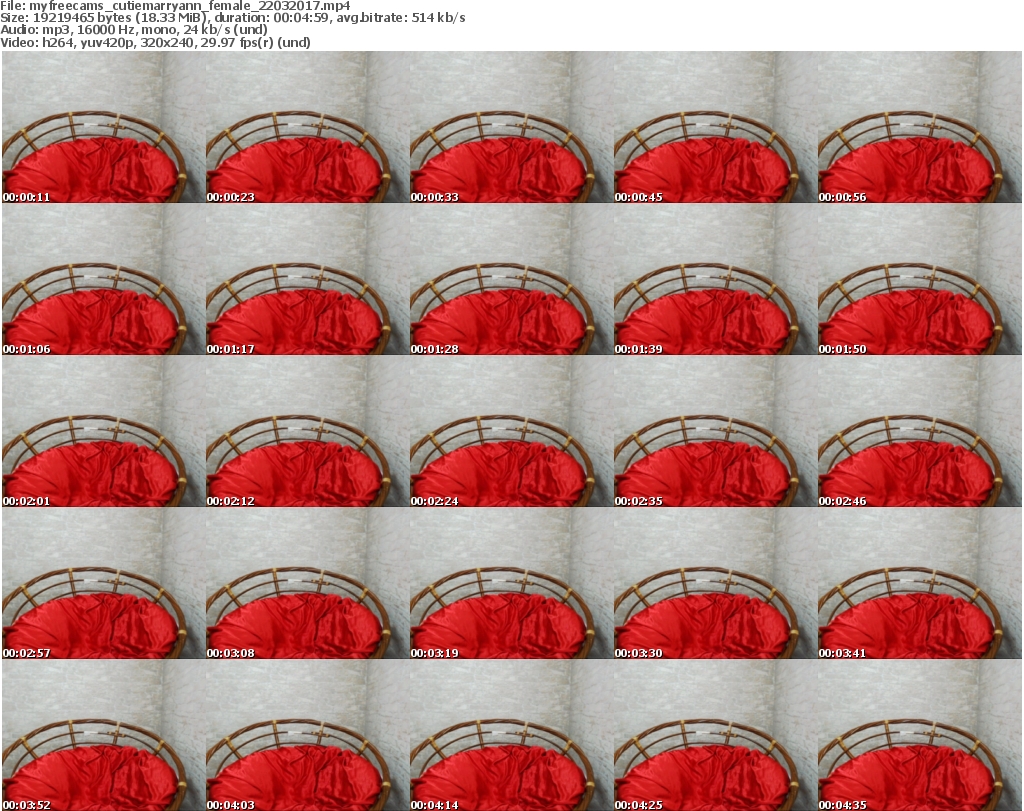Open the frame stamped 00:01:06
The height and width of the screenshot is (811, 1024).
click(x=104, y=279)
